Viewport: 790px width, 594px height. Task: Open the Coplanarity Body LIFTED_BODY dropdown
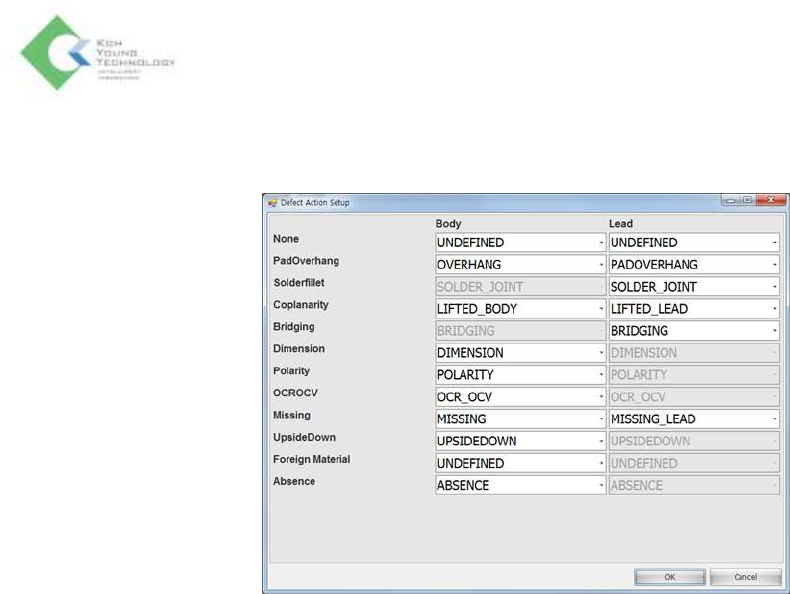click(x=520, y=309)
